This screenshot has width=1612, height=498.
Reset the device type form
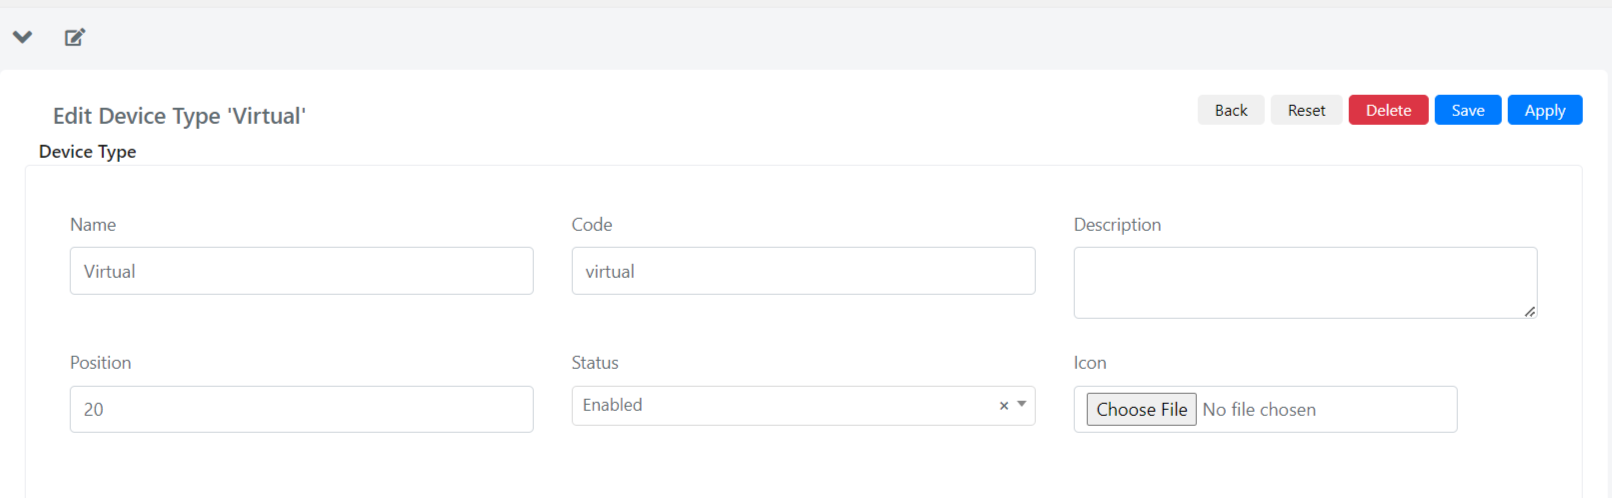[x=1306, y=110]
